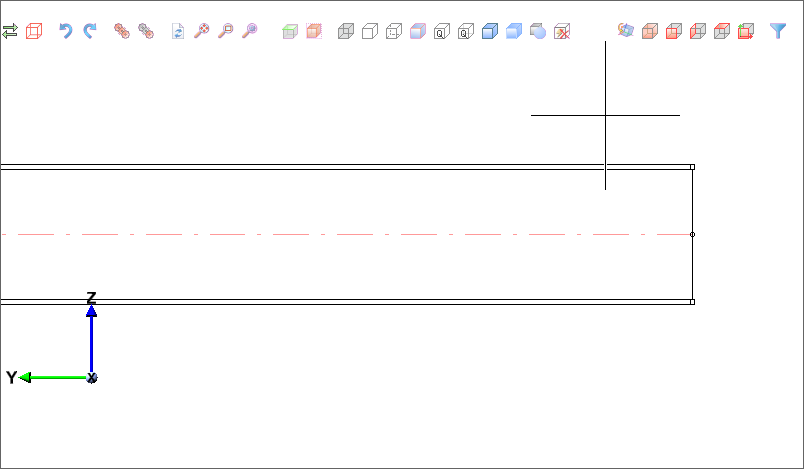Select the zoom window magnifier with the rectangle
804x469 pixels.
(226, 31)
